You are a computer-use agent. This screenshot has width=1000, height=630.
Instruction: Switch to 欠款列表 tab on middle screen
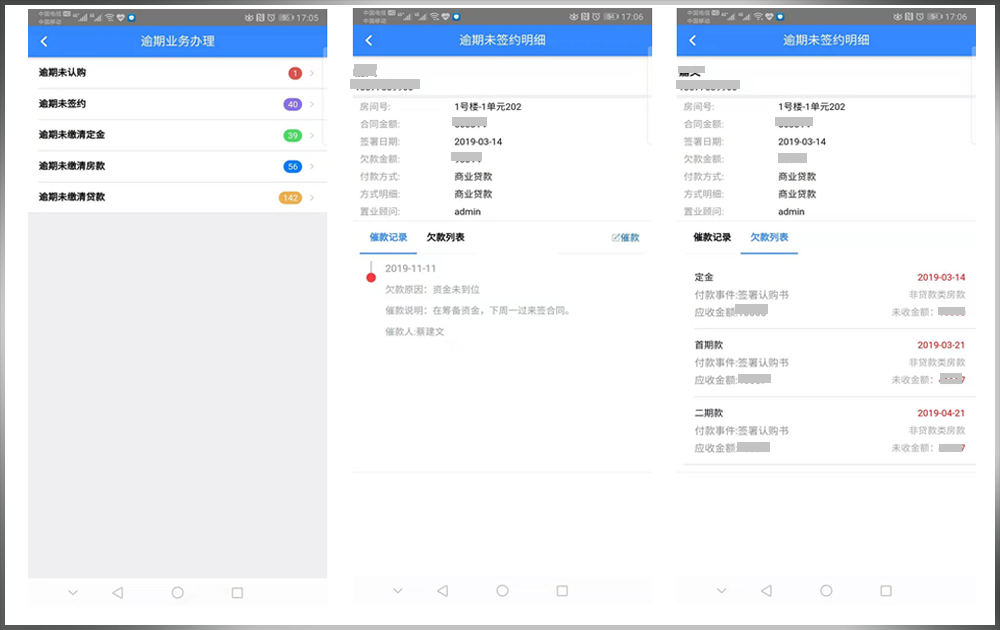[445, 238]
